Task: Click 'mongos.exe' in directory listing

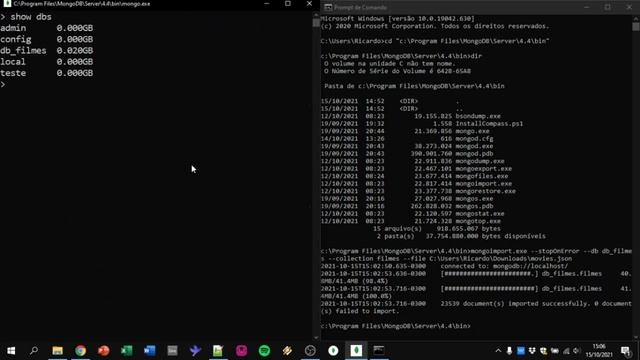Action: click(474, 199)
